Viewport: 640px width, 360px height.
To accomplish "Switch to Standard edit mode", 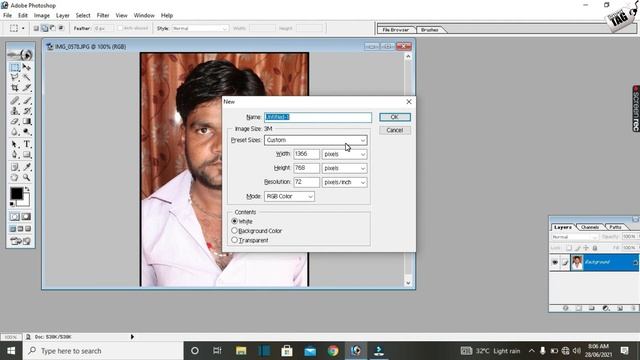I will (x=15, y=217).
